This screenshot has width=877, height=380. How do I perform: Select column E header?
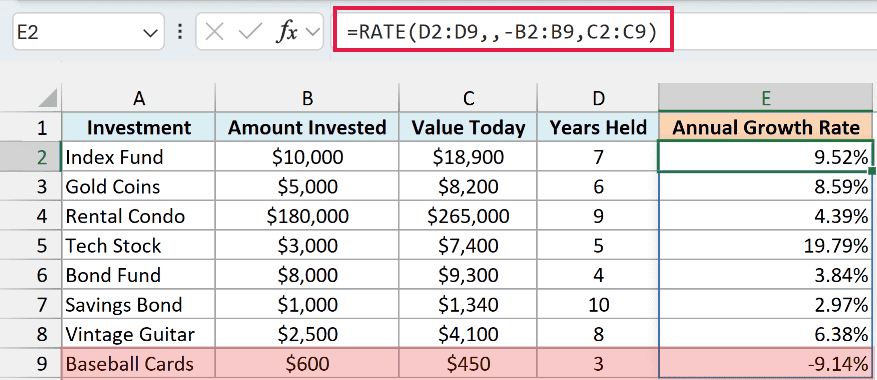[766, 98]
